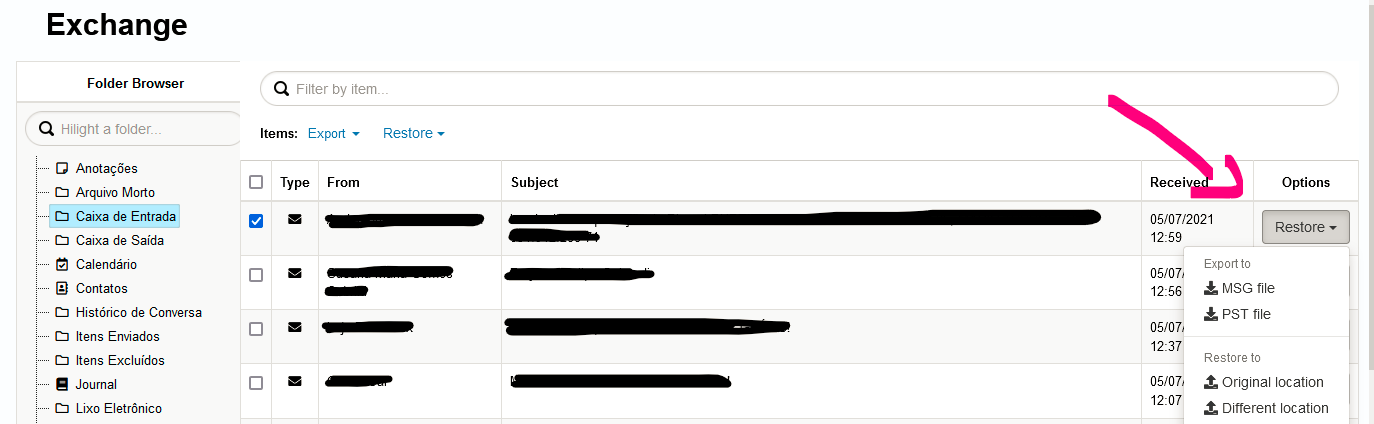The image size is (1374, 424).
Task: Click the search magnifier in item filter
Action: pyautogui.click(x=282, y=89)
